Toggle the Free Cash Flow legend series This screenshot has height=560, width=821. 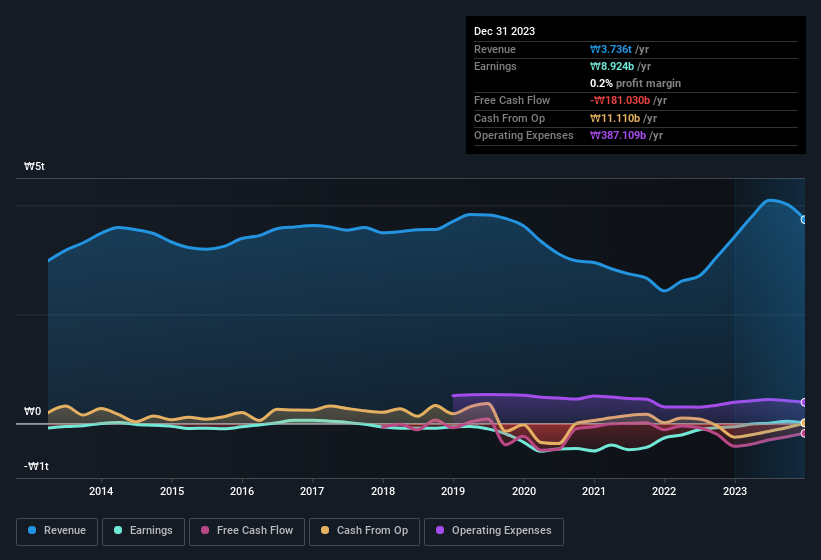247,531
